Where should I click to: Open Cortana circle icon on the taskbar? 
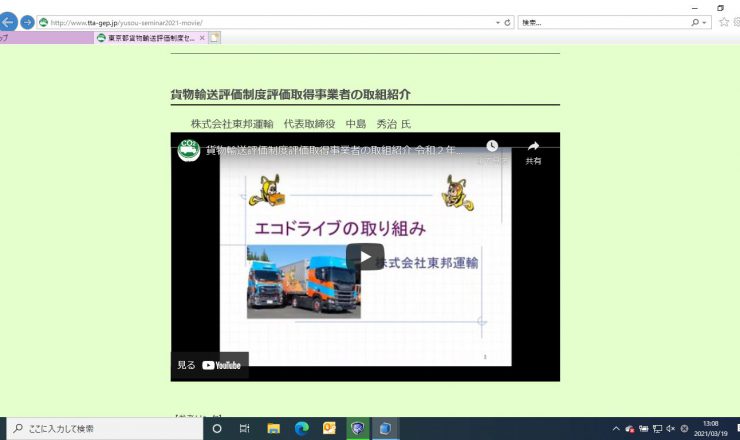[217, 429]
